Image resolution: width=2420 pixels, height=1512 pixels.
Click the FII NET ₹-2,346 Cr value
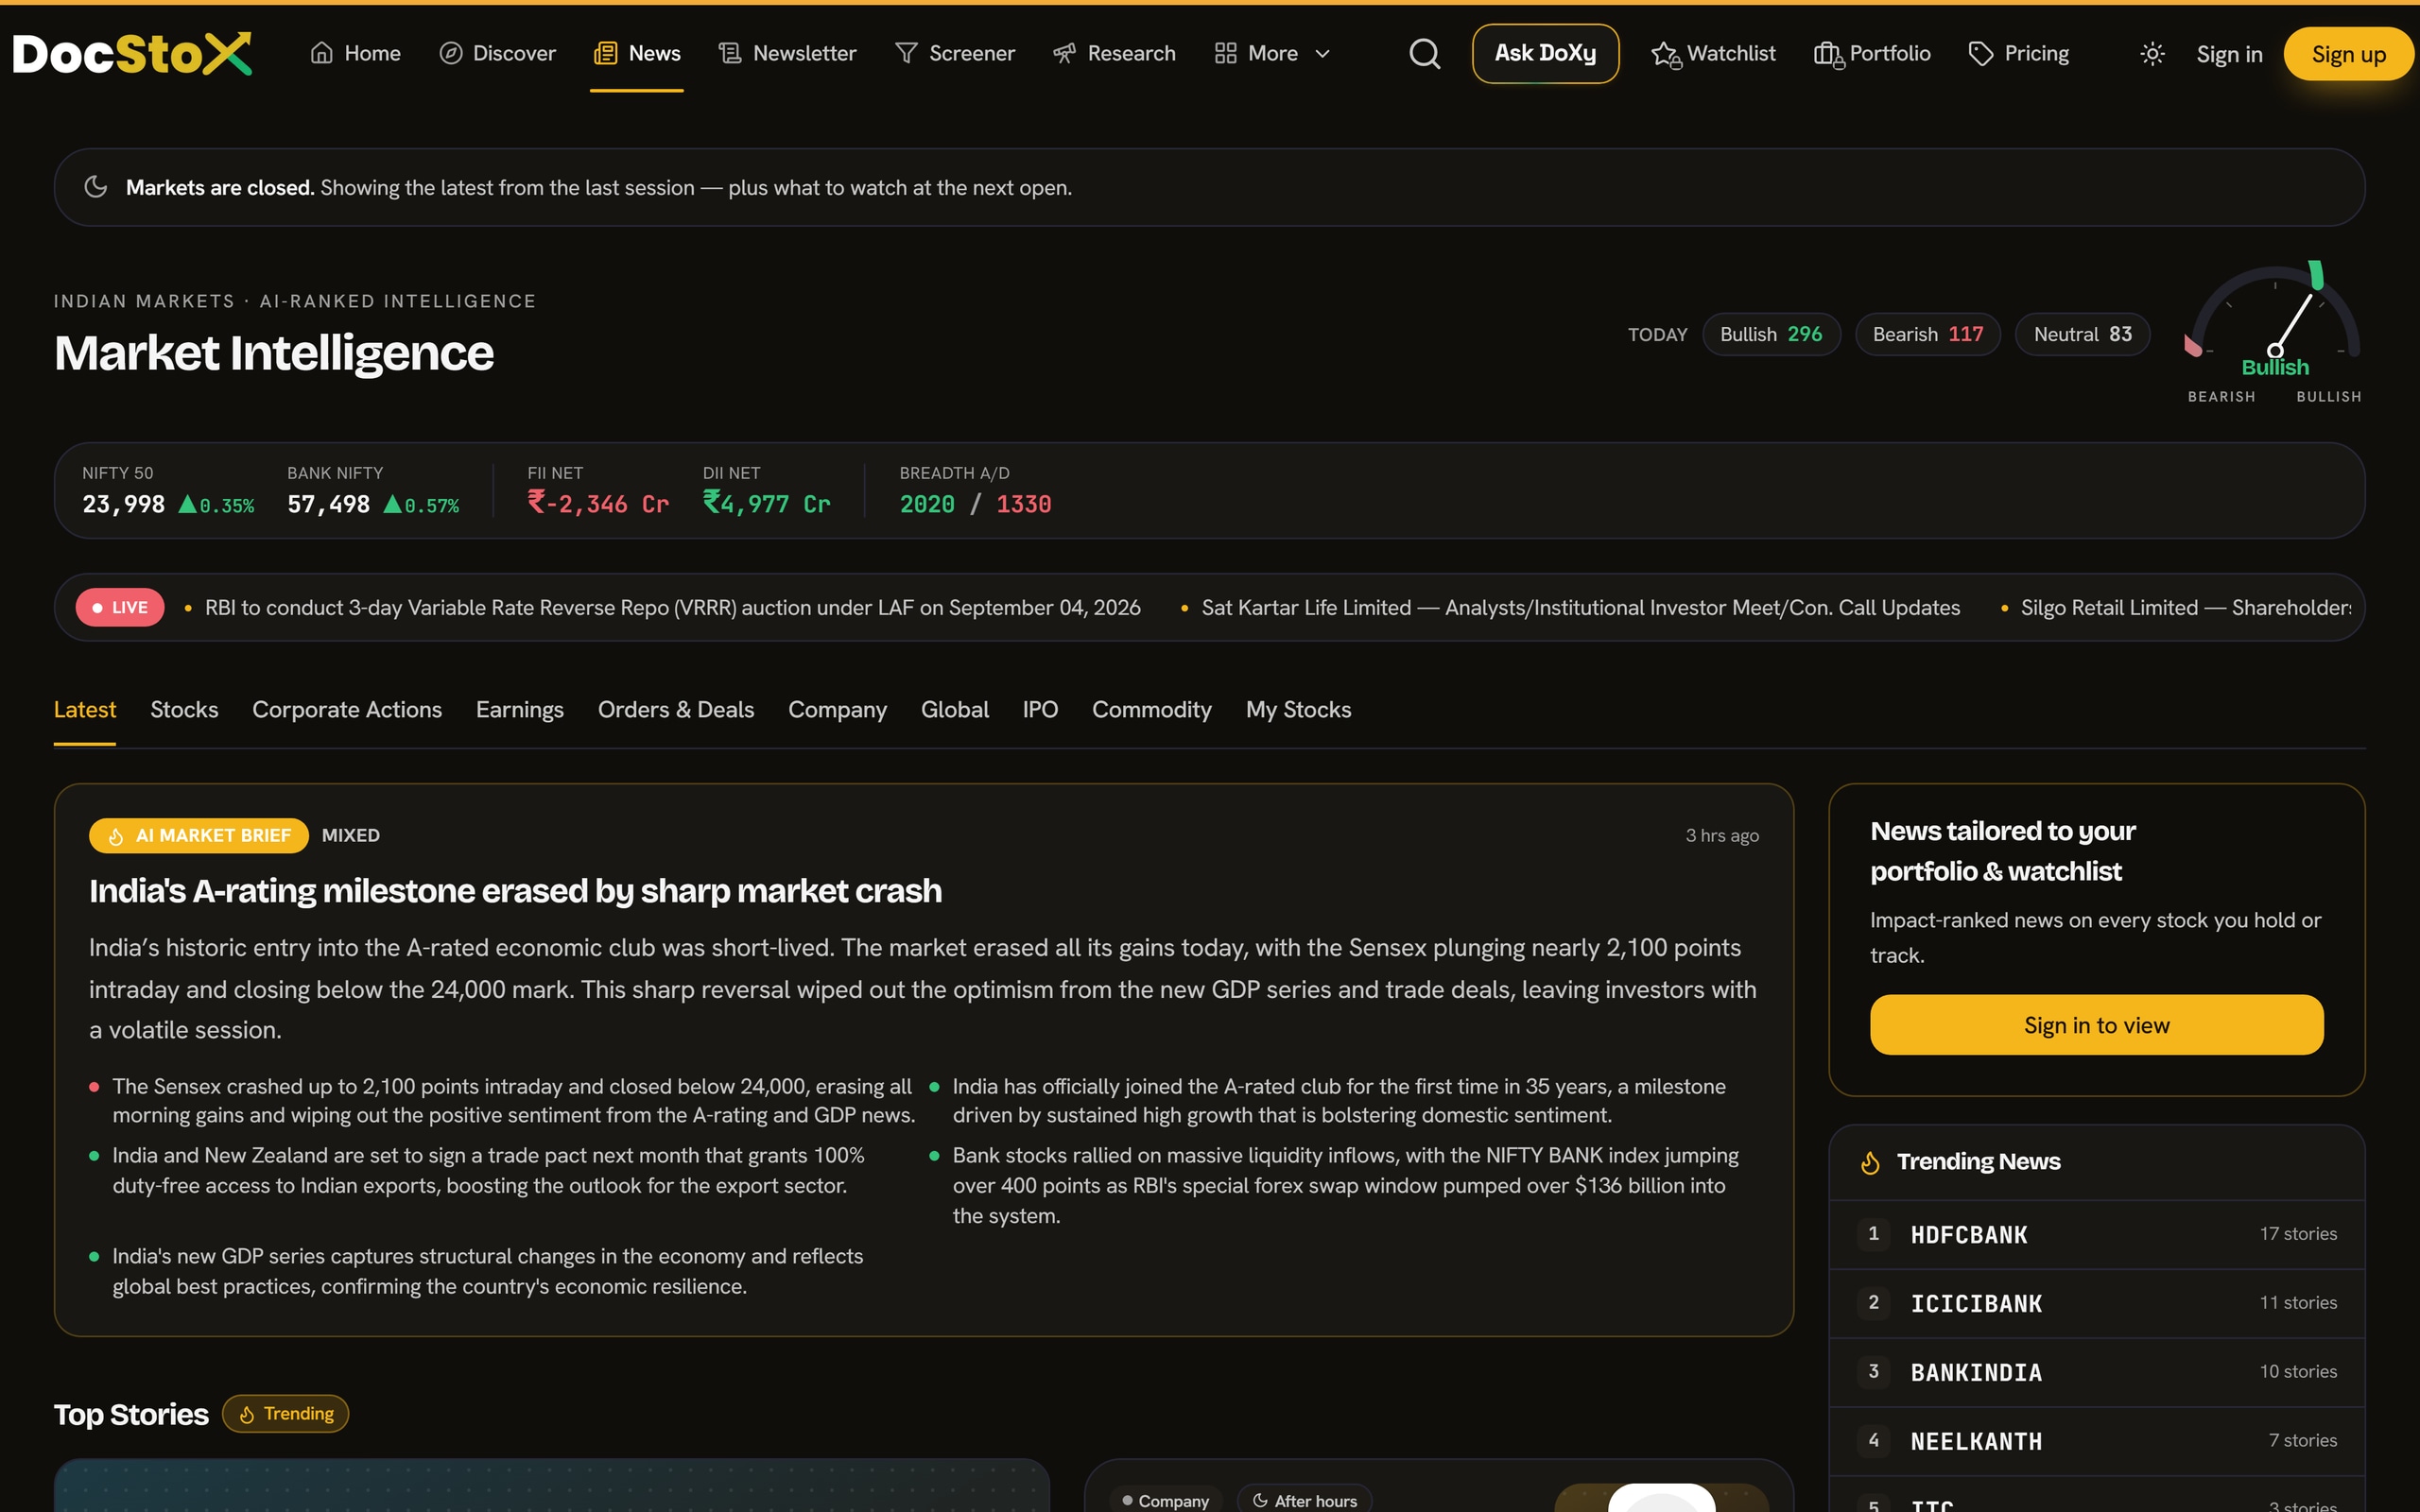(x=598, y=504)
